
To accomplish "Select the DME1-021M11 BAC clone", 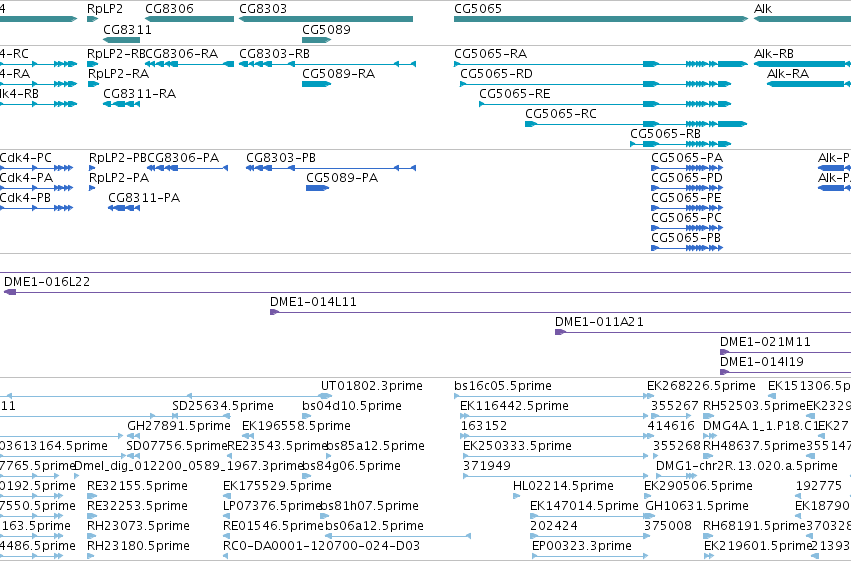I will pyautogui.click(x=785, y=353).
